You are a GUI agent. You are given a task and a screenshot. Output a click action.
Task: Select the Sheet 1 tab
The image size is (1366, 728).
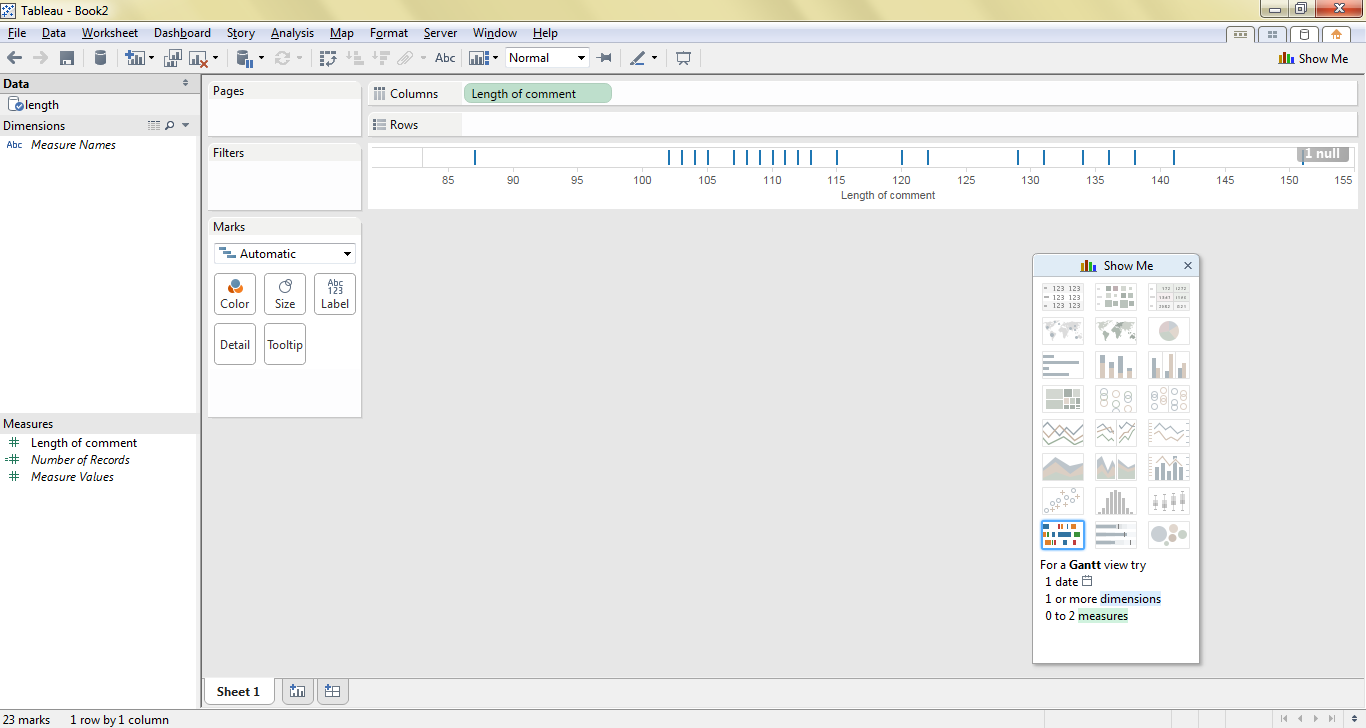click(238, 691)
